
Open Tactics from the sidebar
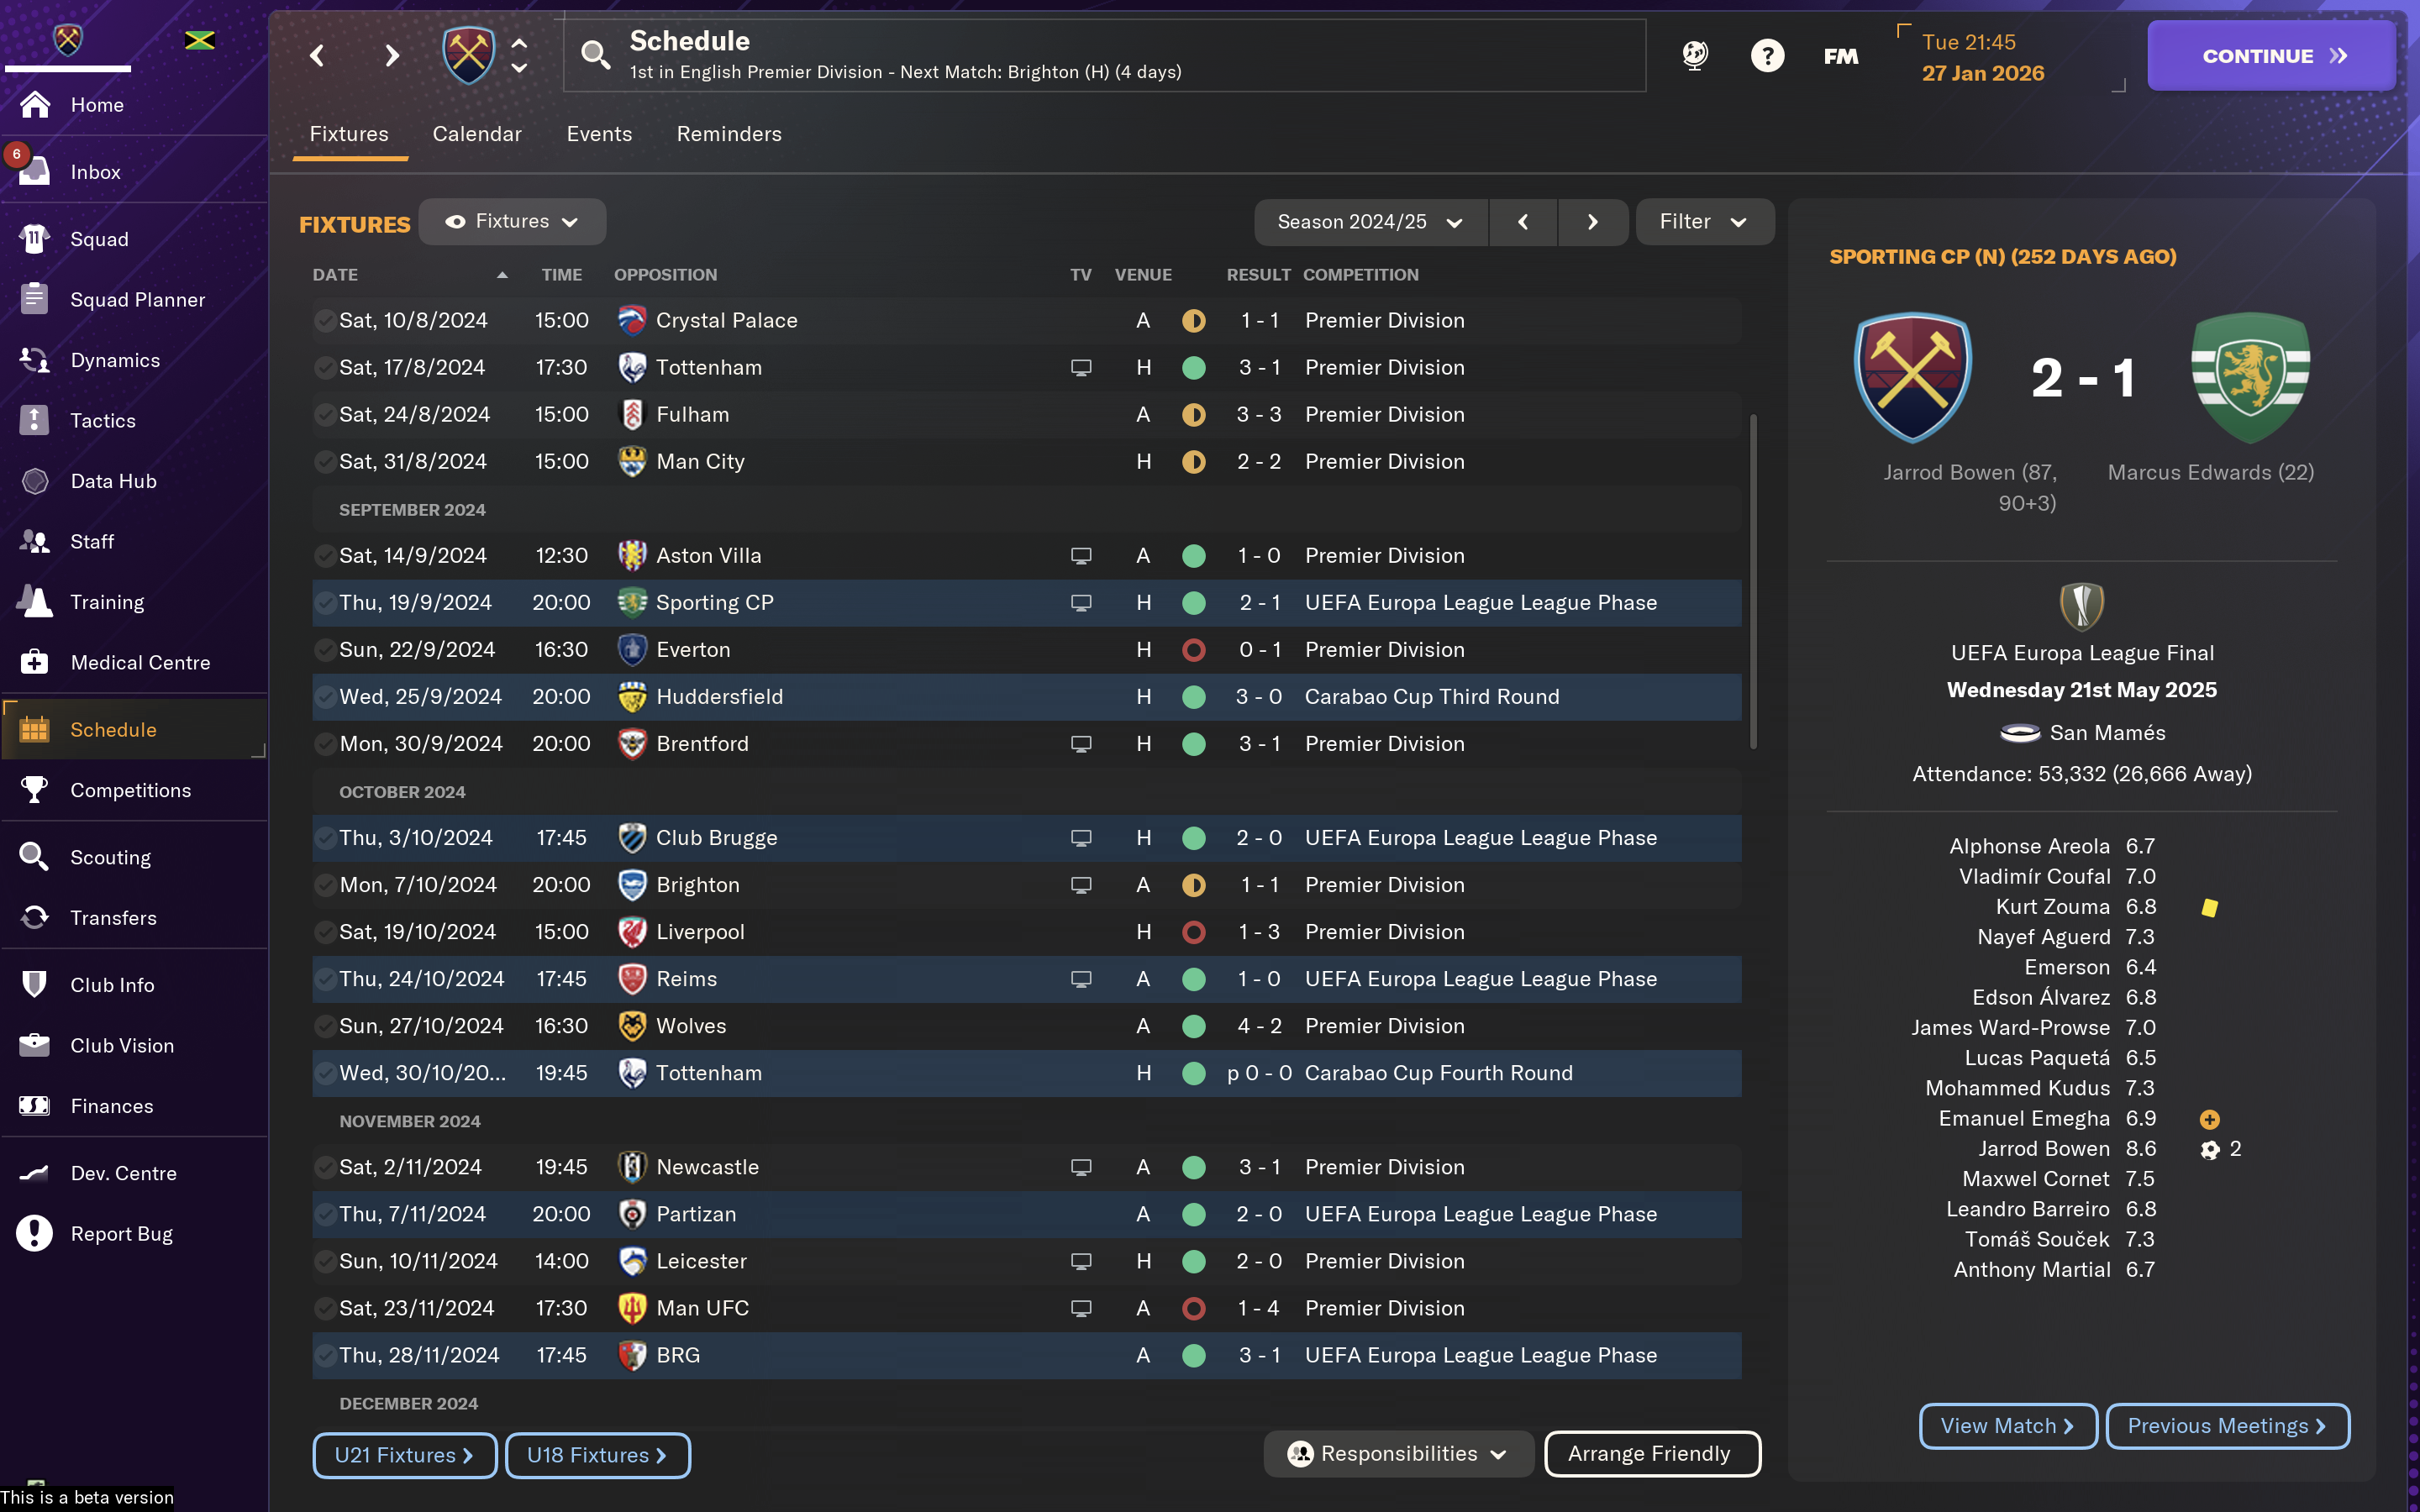[102, 421]
